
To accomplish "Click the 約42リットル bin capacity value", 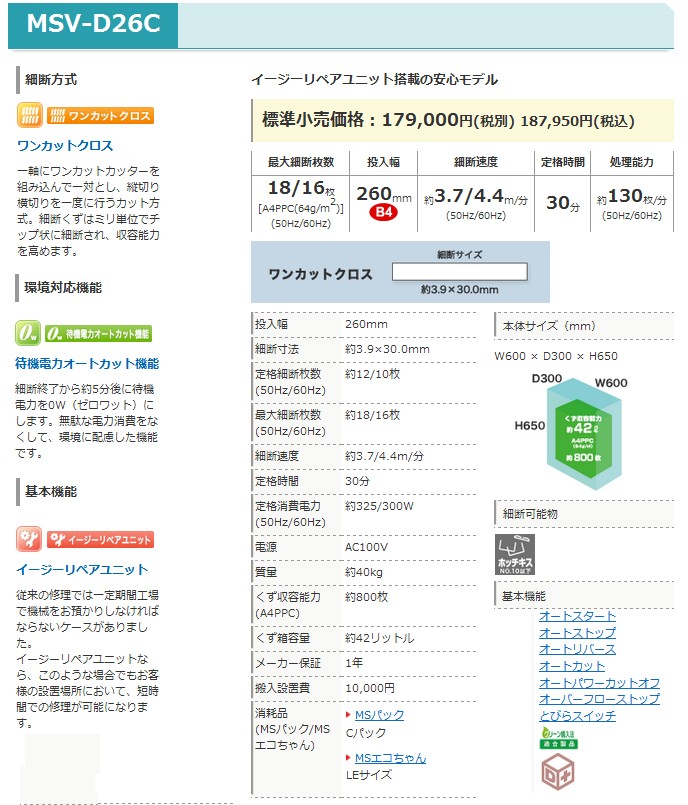I will coord(379,638).
